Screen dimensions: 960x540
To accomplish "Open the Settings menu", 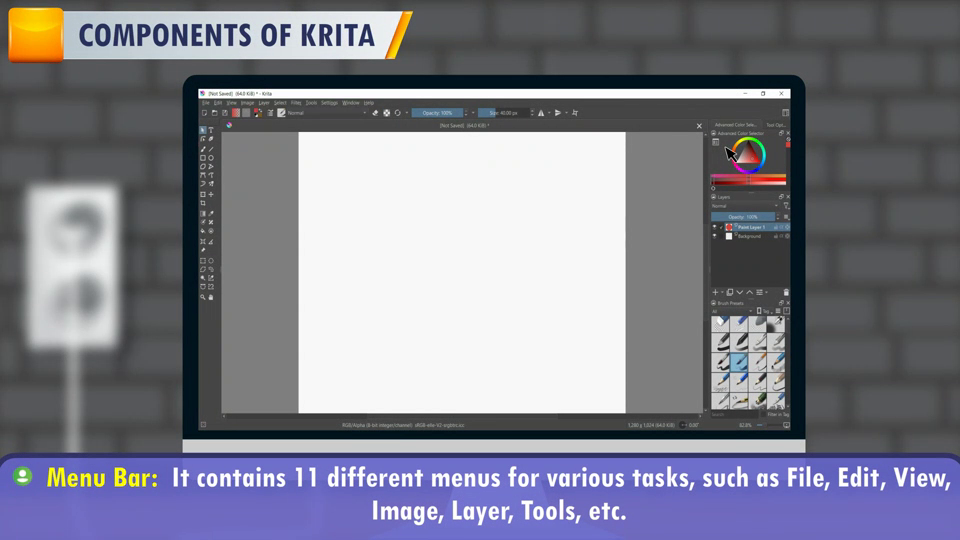I will pos(329,103).
